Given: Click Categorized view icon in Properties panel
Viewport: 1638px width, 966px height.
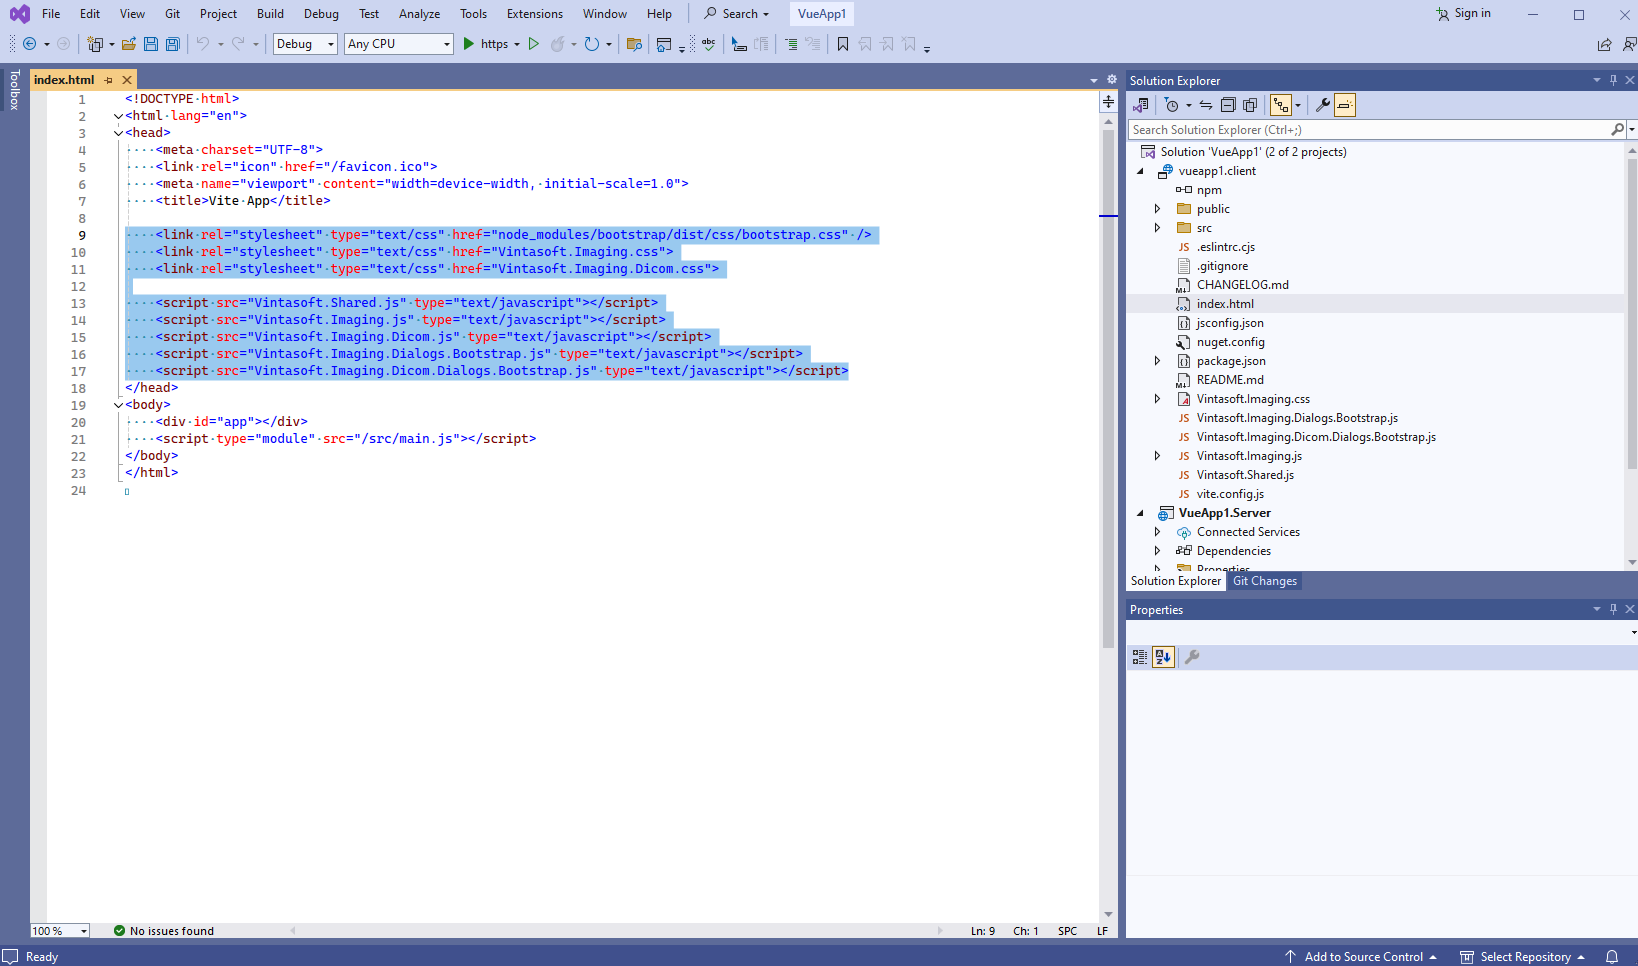Looking at the screenshot, I should coord(1140,657).
